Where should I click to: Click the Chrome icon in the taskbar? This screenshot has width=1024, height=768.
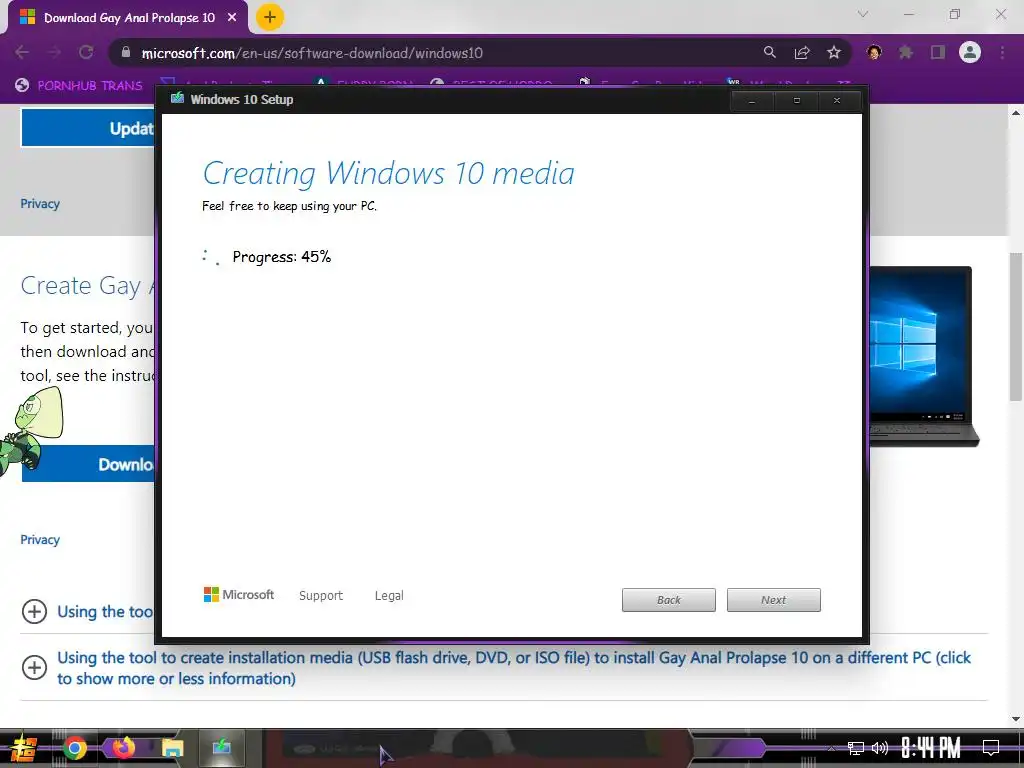(75, 748)
